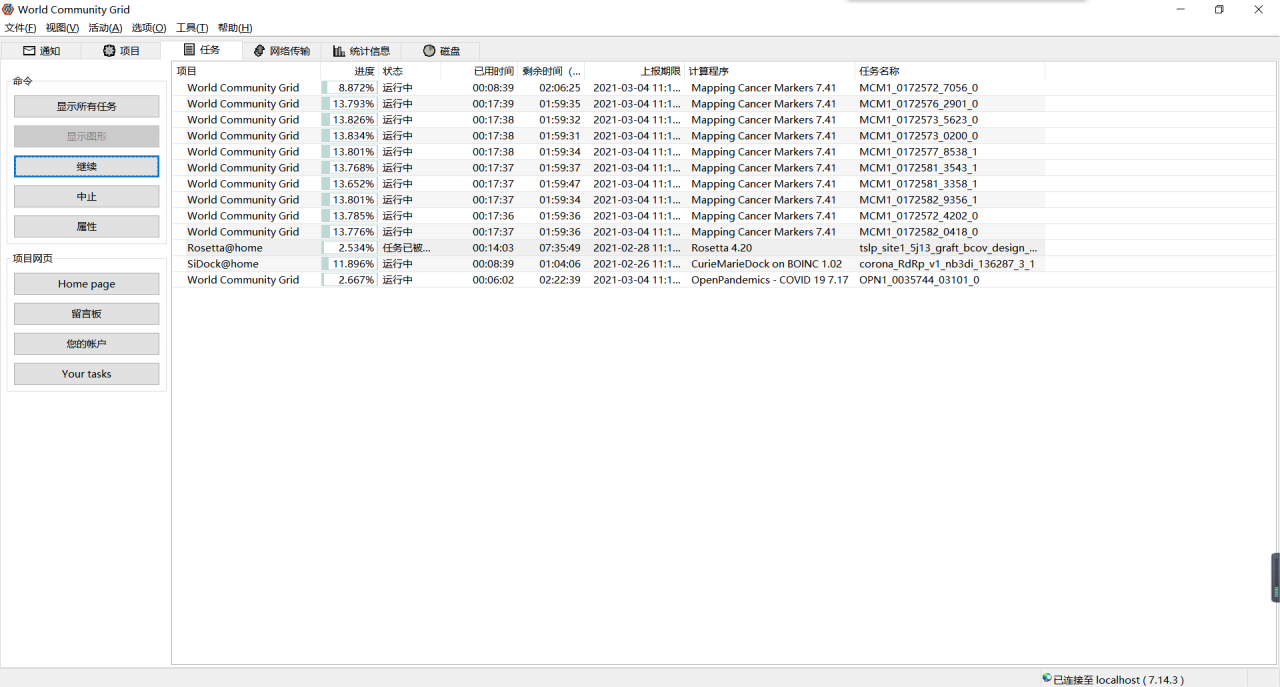This screenshot has height=687, width=1280.
Task: Open the Your tasks button
Action: pos(86,374)
